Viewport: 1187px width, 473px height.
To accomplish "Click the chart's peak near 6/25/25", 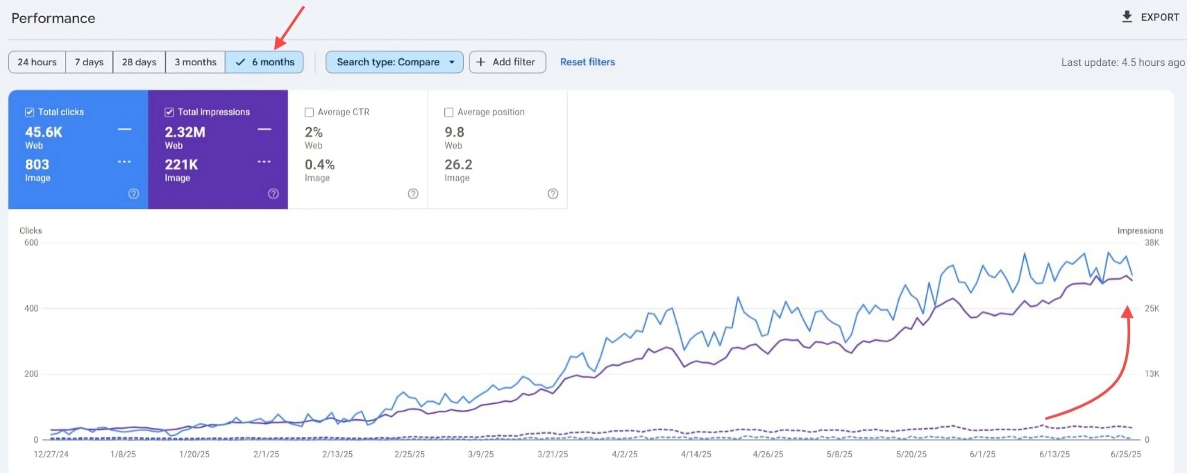I will click(x=1108, y=253).
